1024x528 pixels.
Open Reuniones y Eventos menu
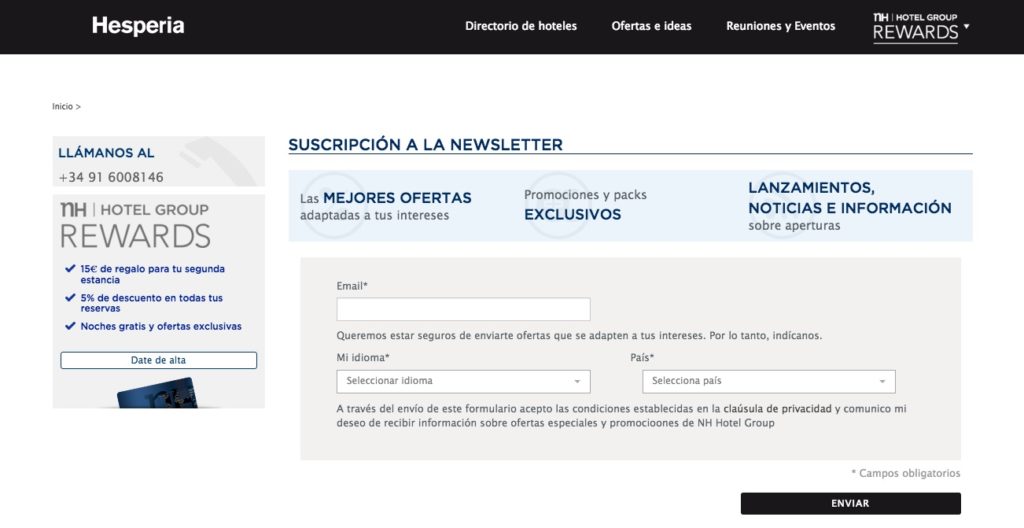[x=780, y=26]
